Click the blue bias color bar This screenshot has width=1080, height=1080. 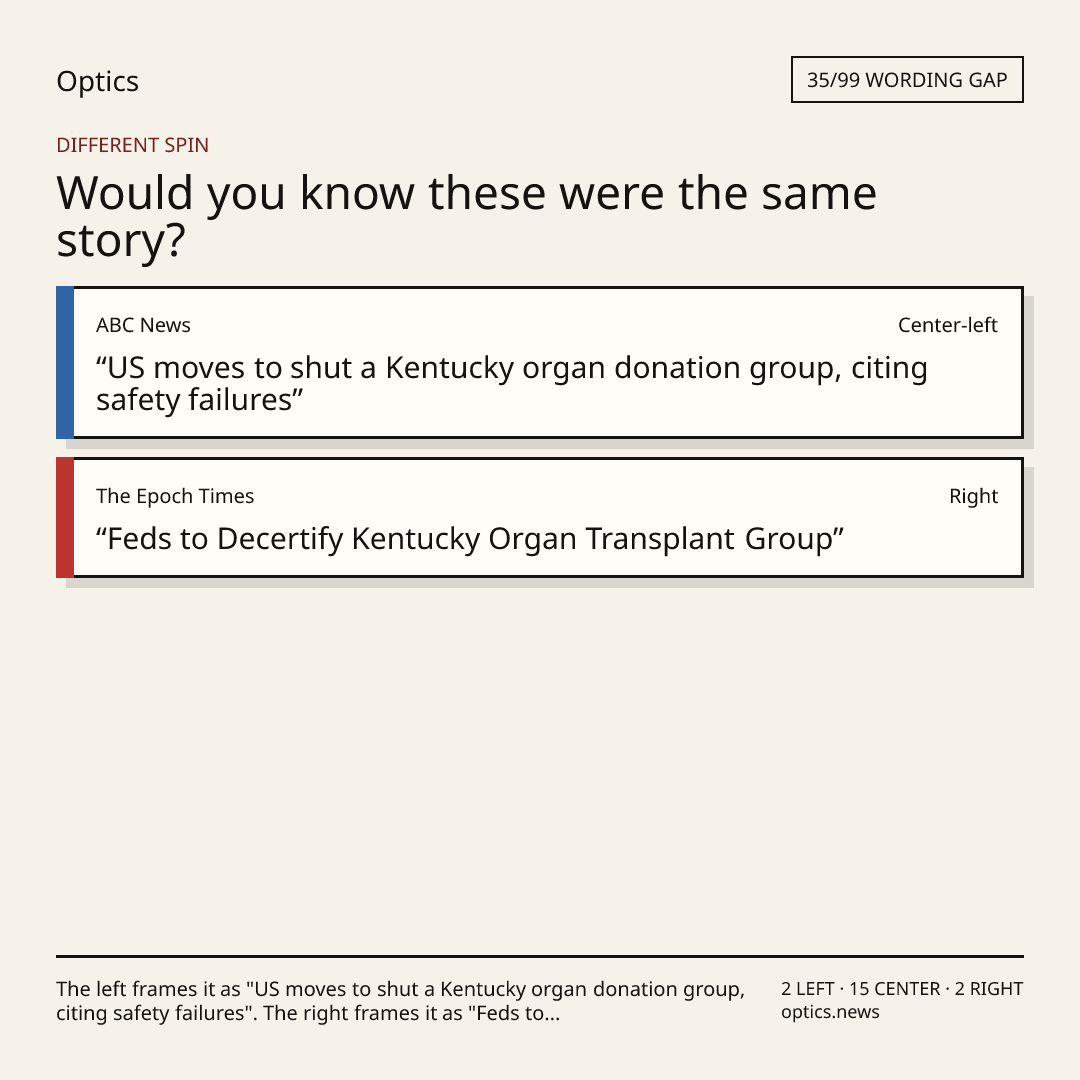65,362
